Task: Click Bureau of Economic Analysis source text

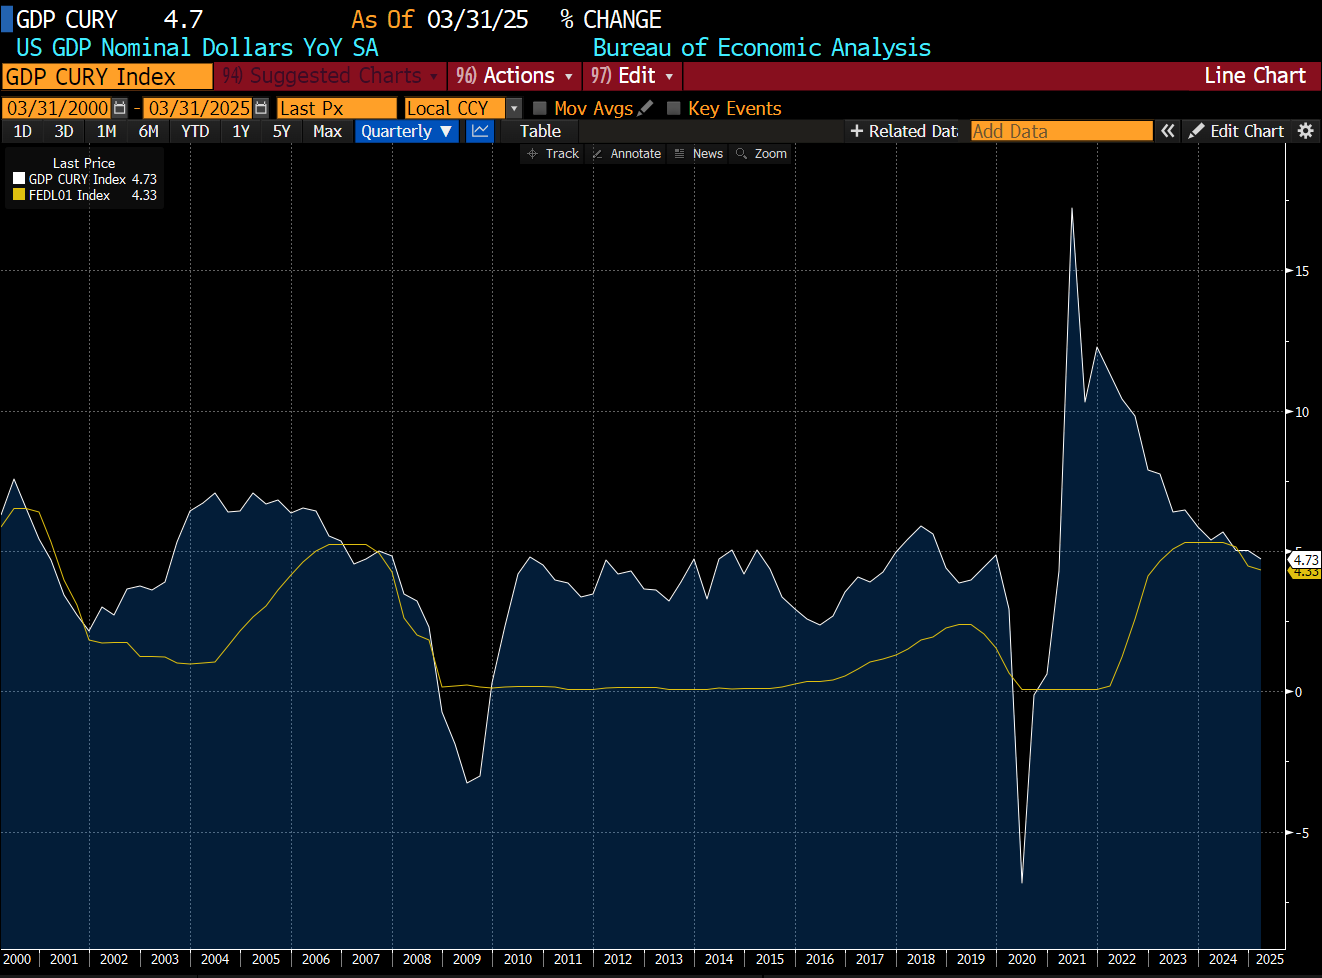Action: [x=762, y=48]
